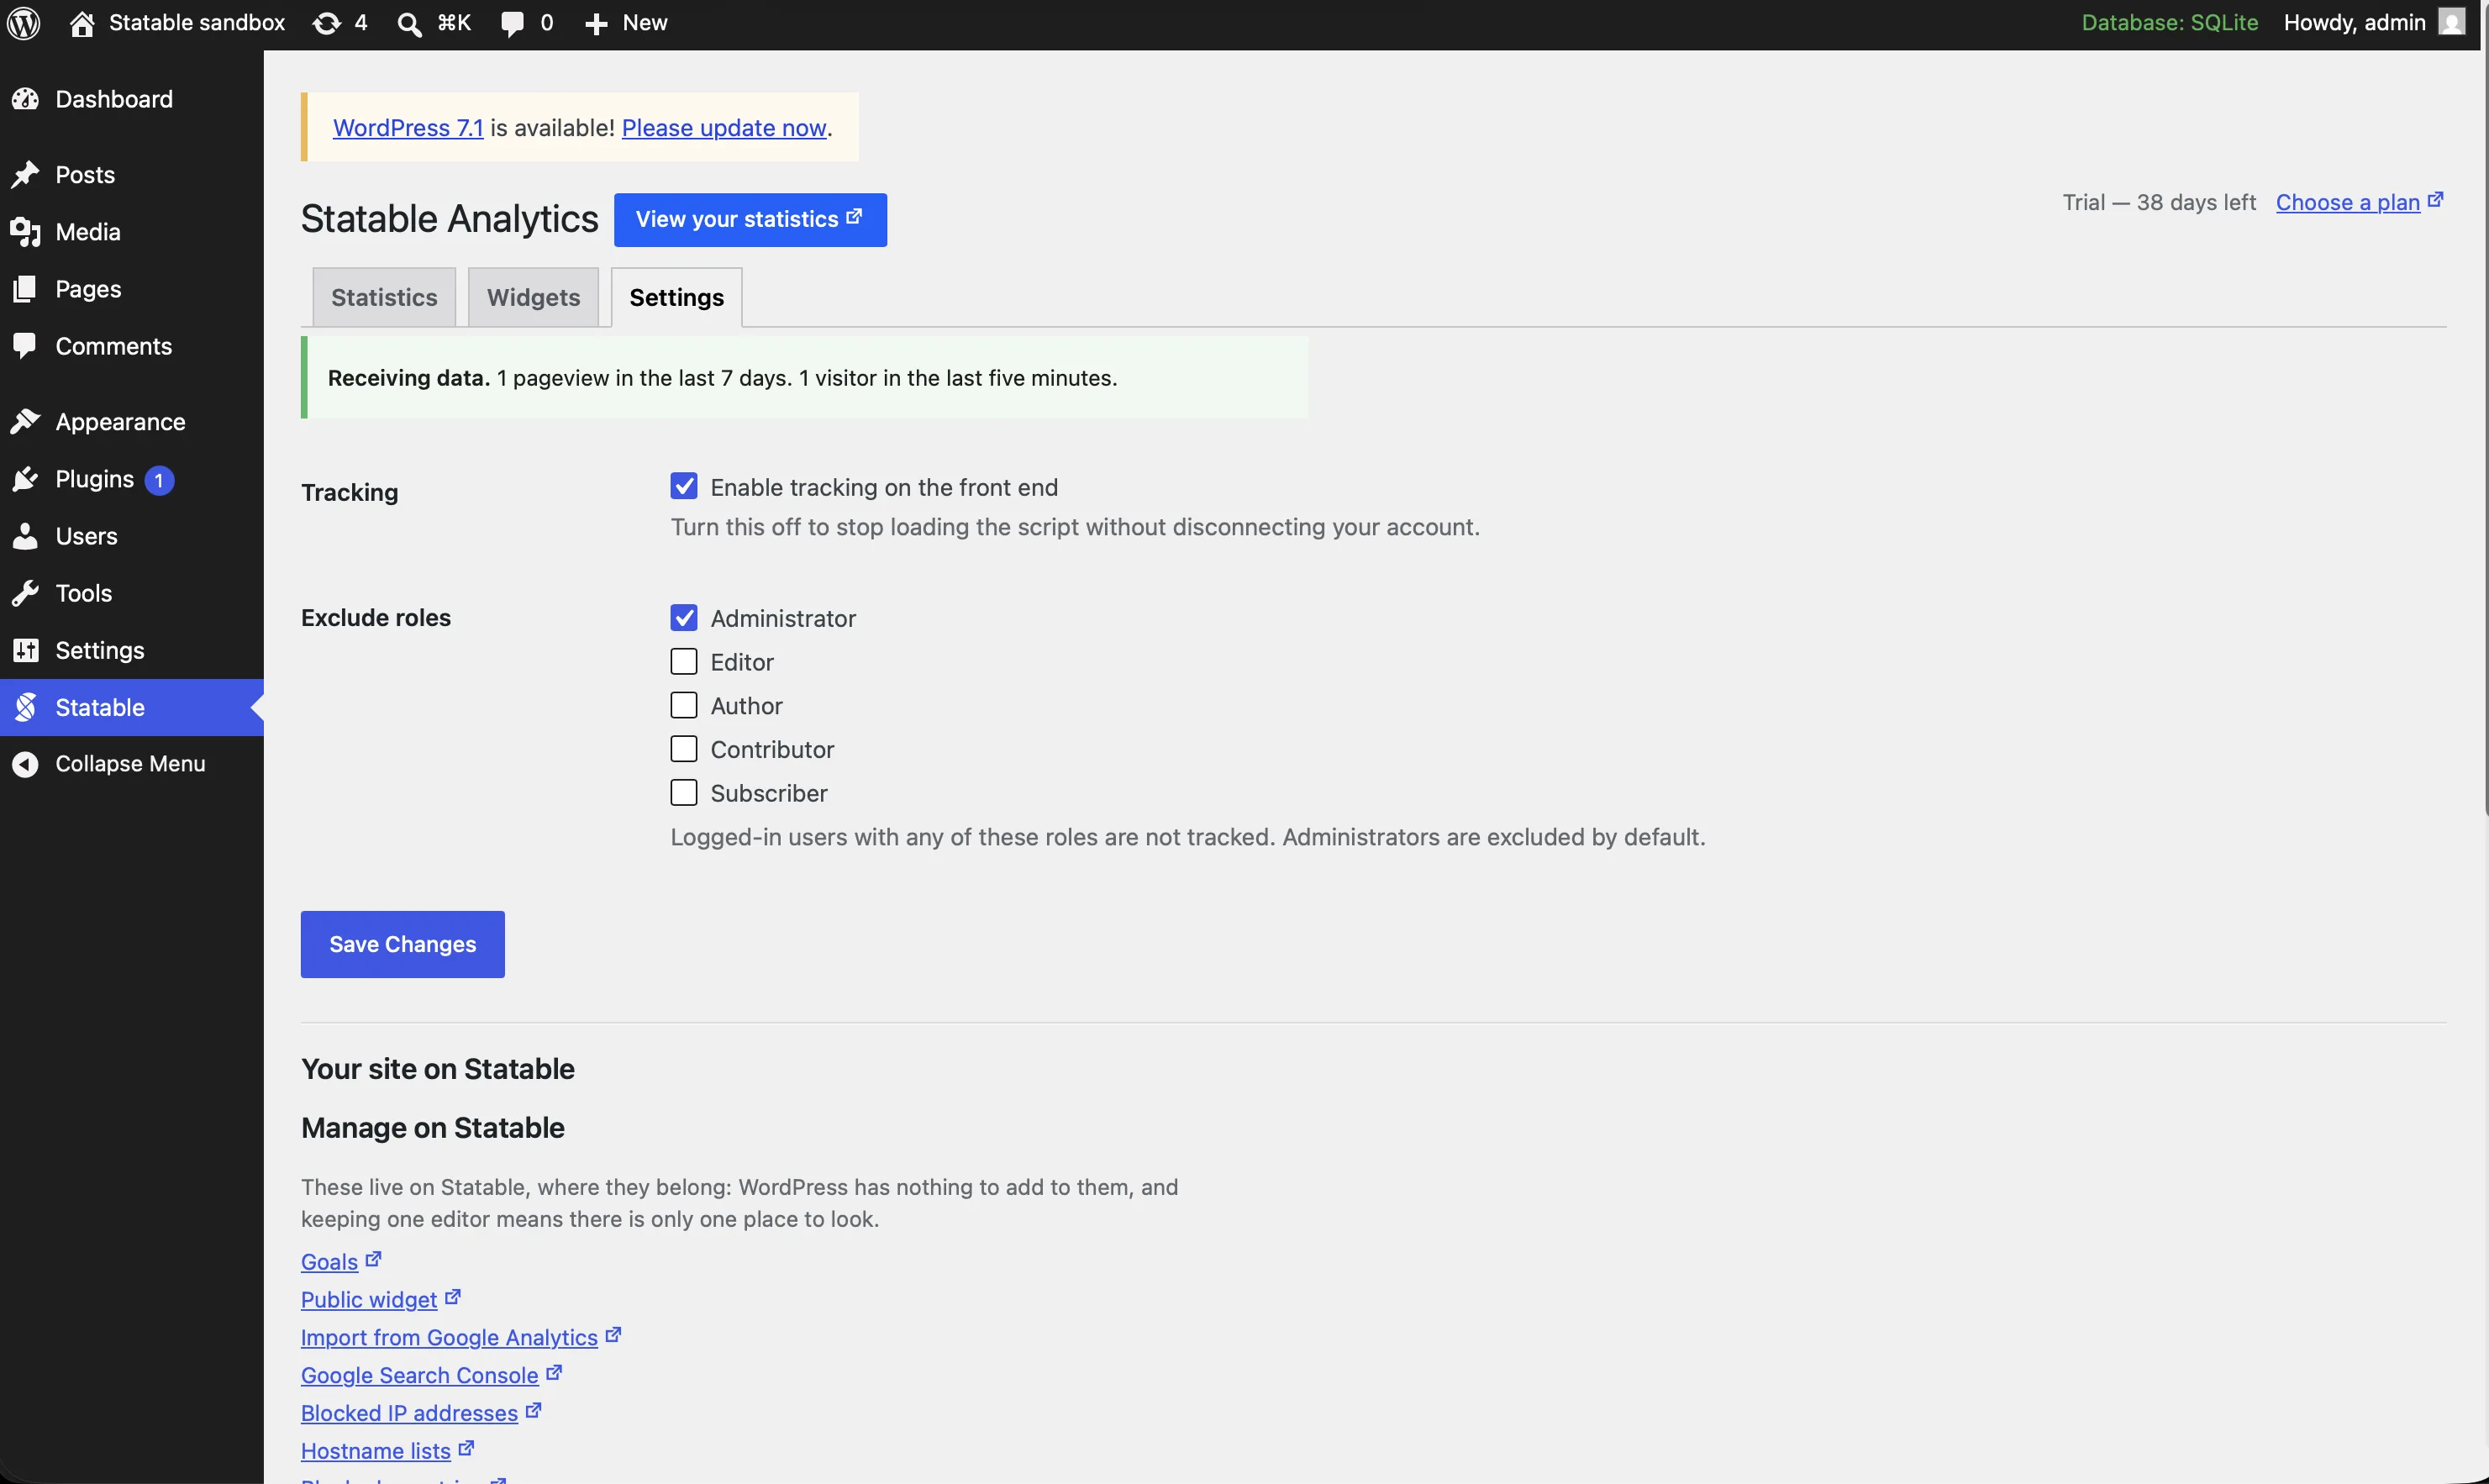Click the "Manage on Statable" heading
This screenshot has width=2489, height=1484.
(433, 1128)
